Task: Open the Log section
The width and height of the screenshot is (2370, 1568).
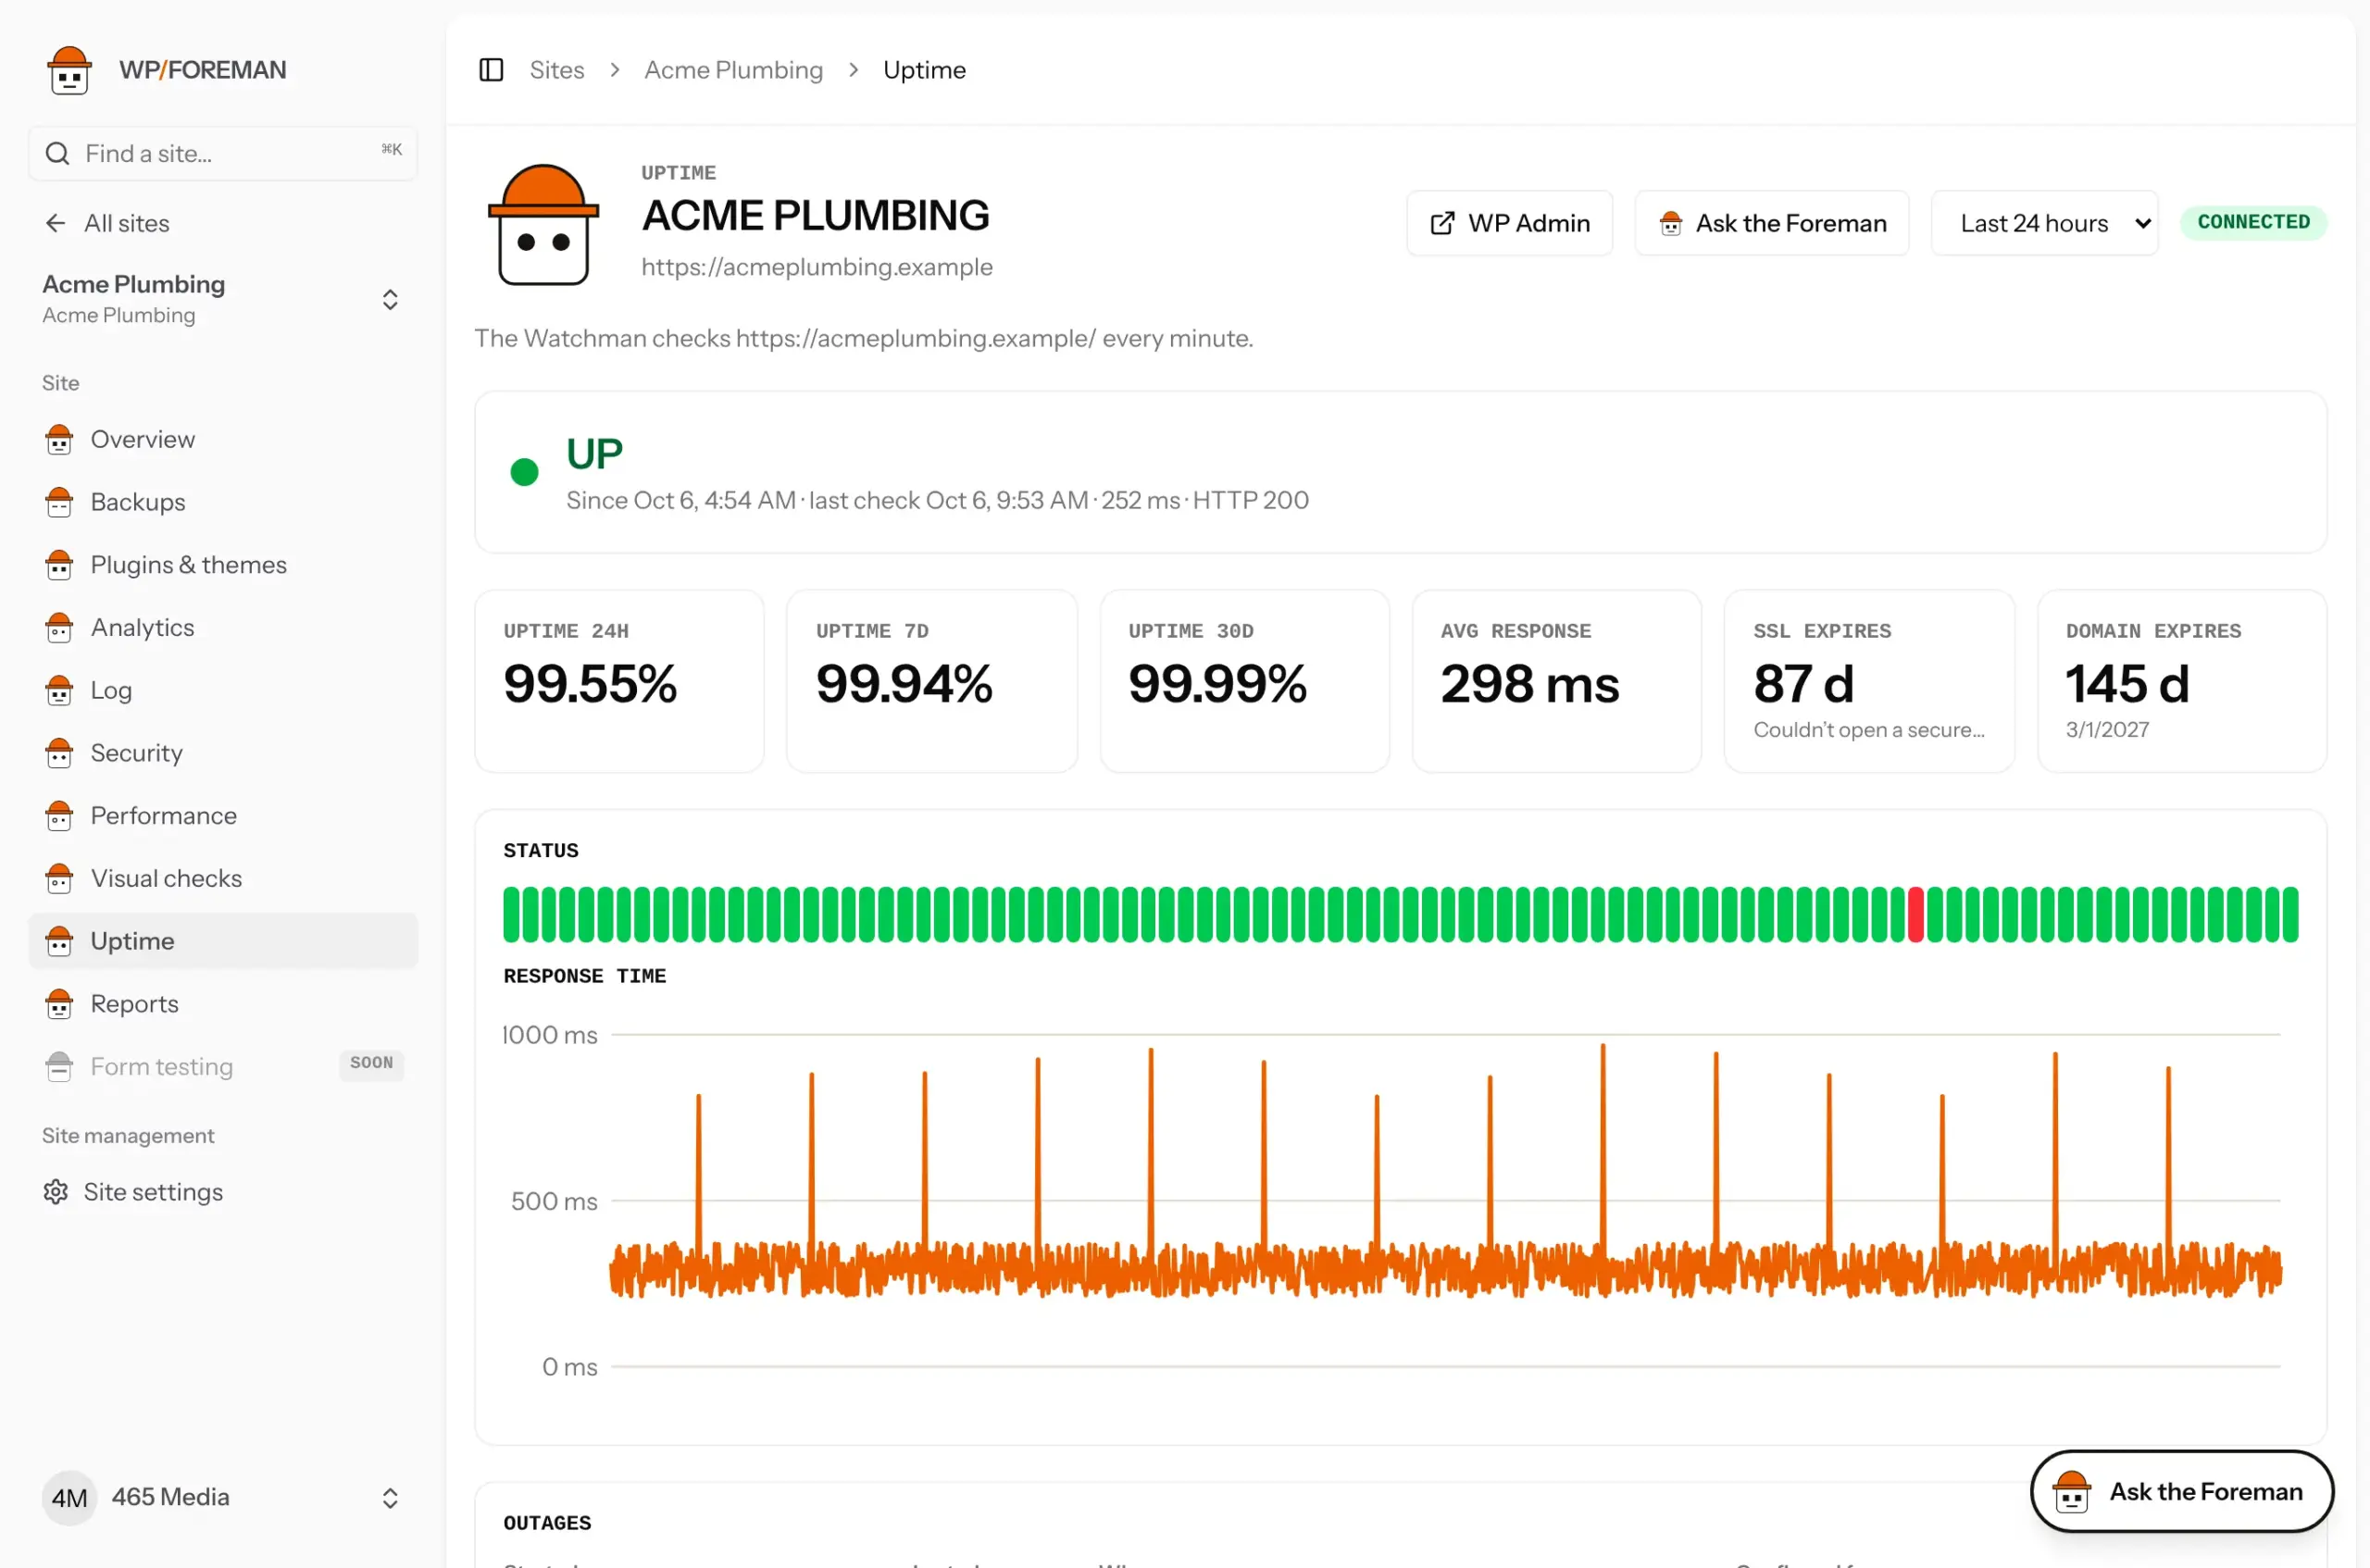Action: [x=223, y=690]
